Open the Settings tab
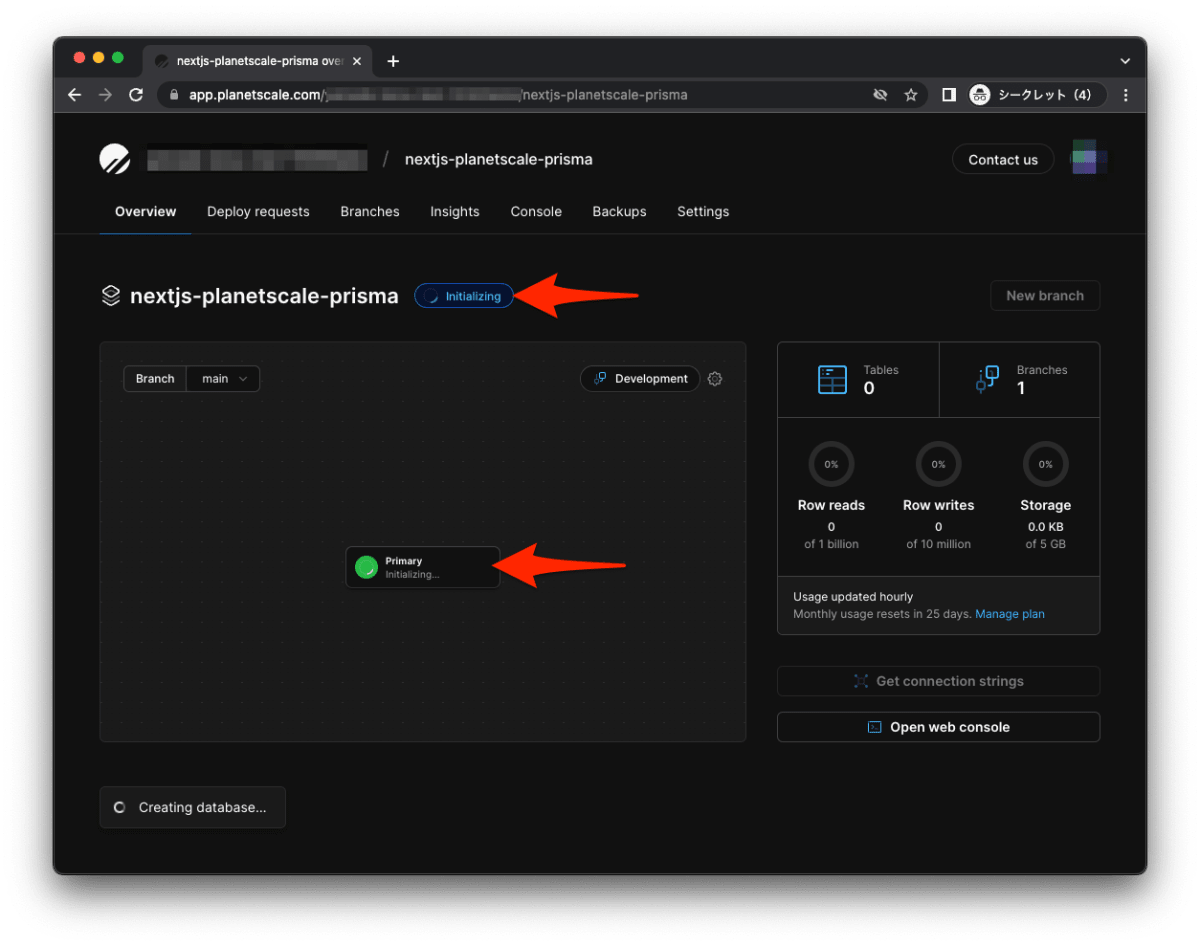This screenshot has height=946, width=1200. pos(703,211)
